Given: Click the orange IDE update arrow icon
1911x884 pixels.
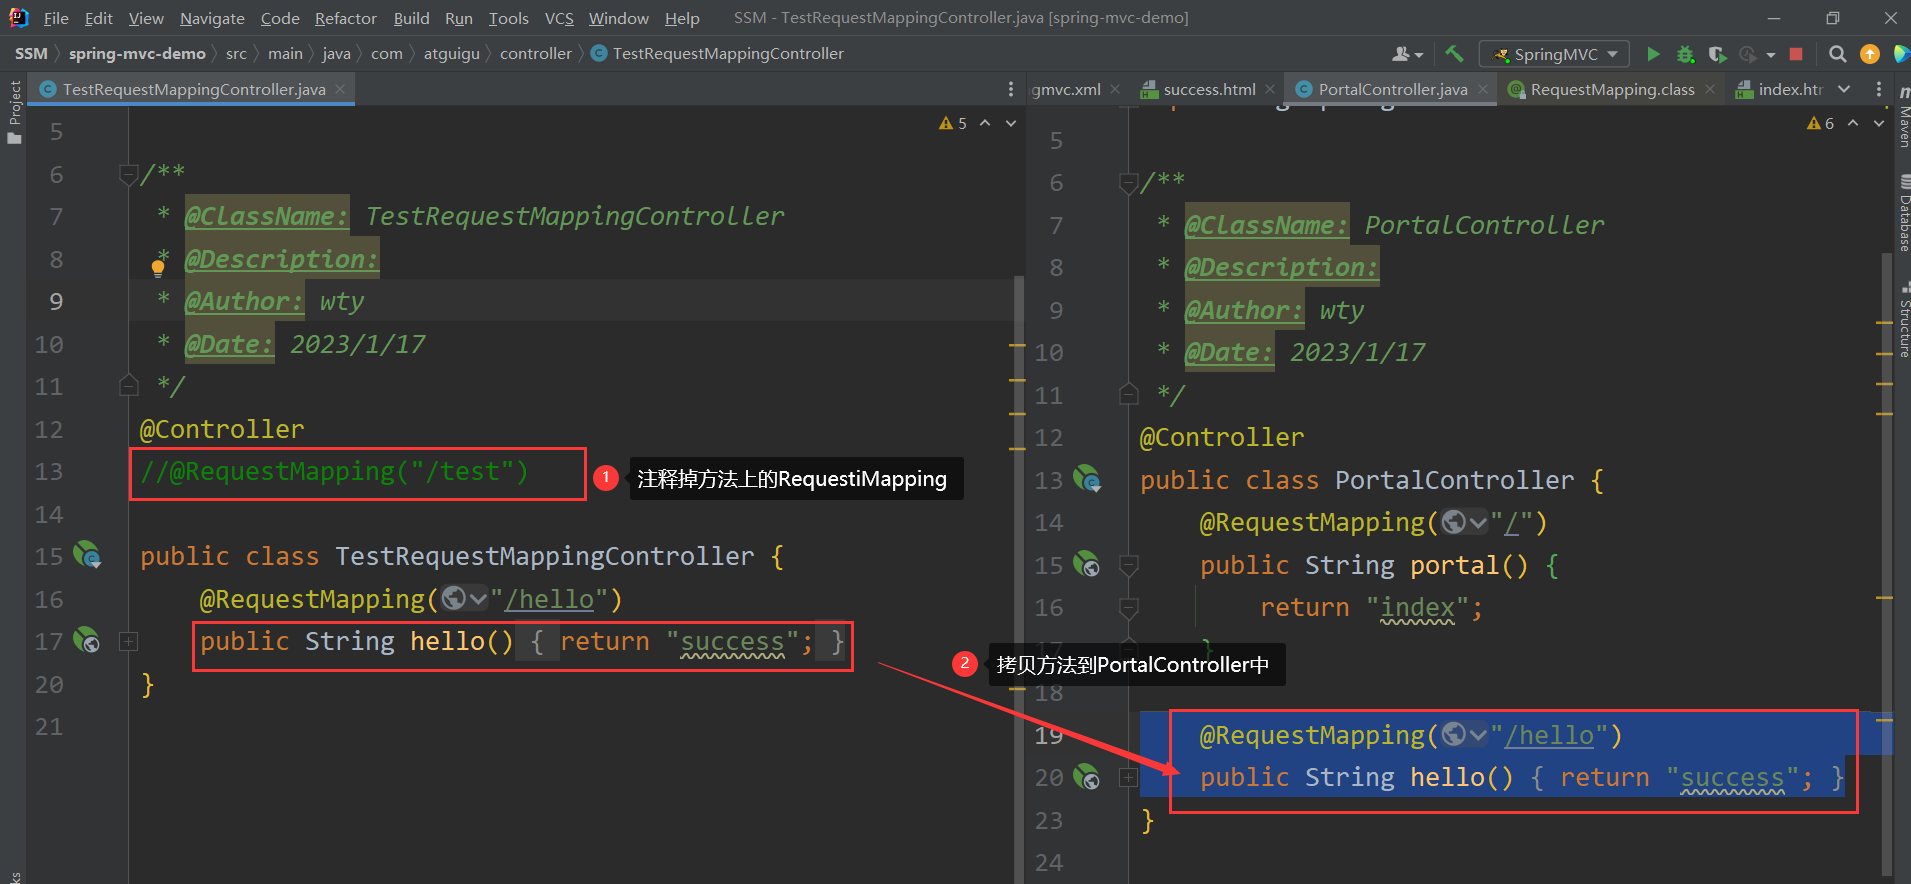Looking at the screenshot, I should point(1869,54).
